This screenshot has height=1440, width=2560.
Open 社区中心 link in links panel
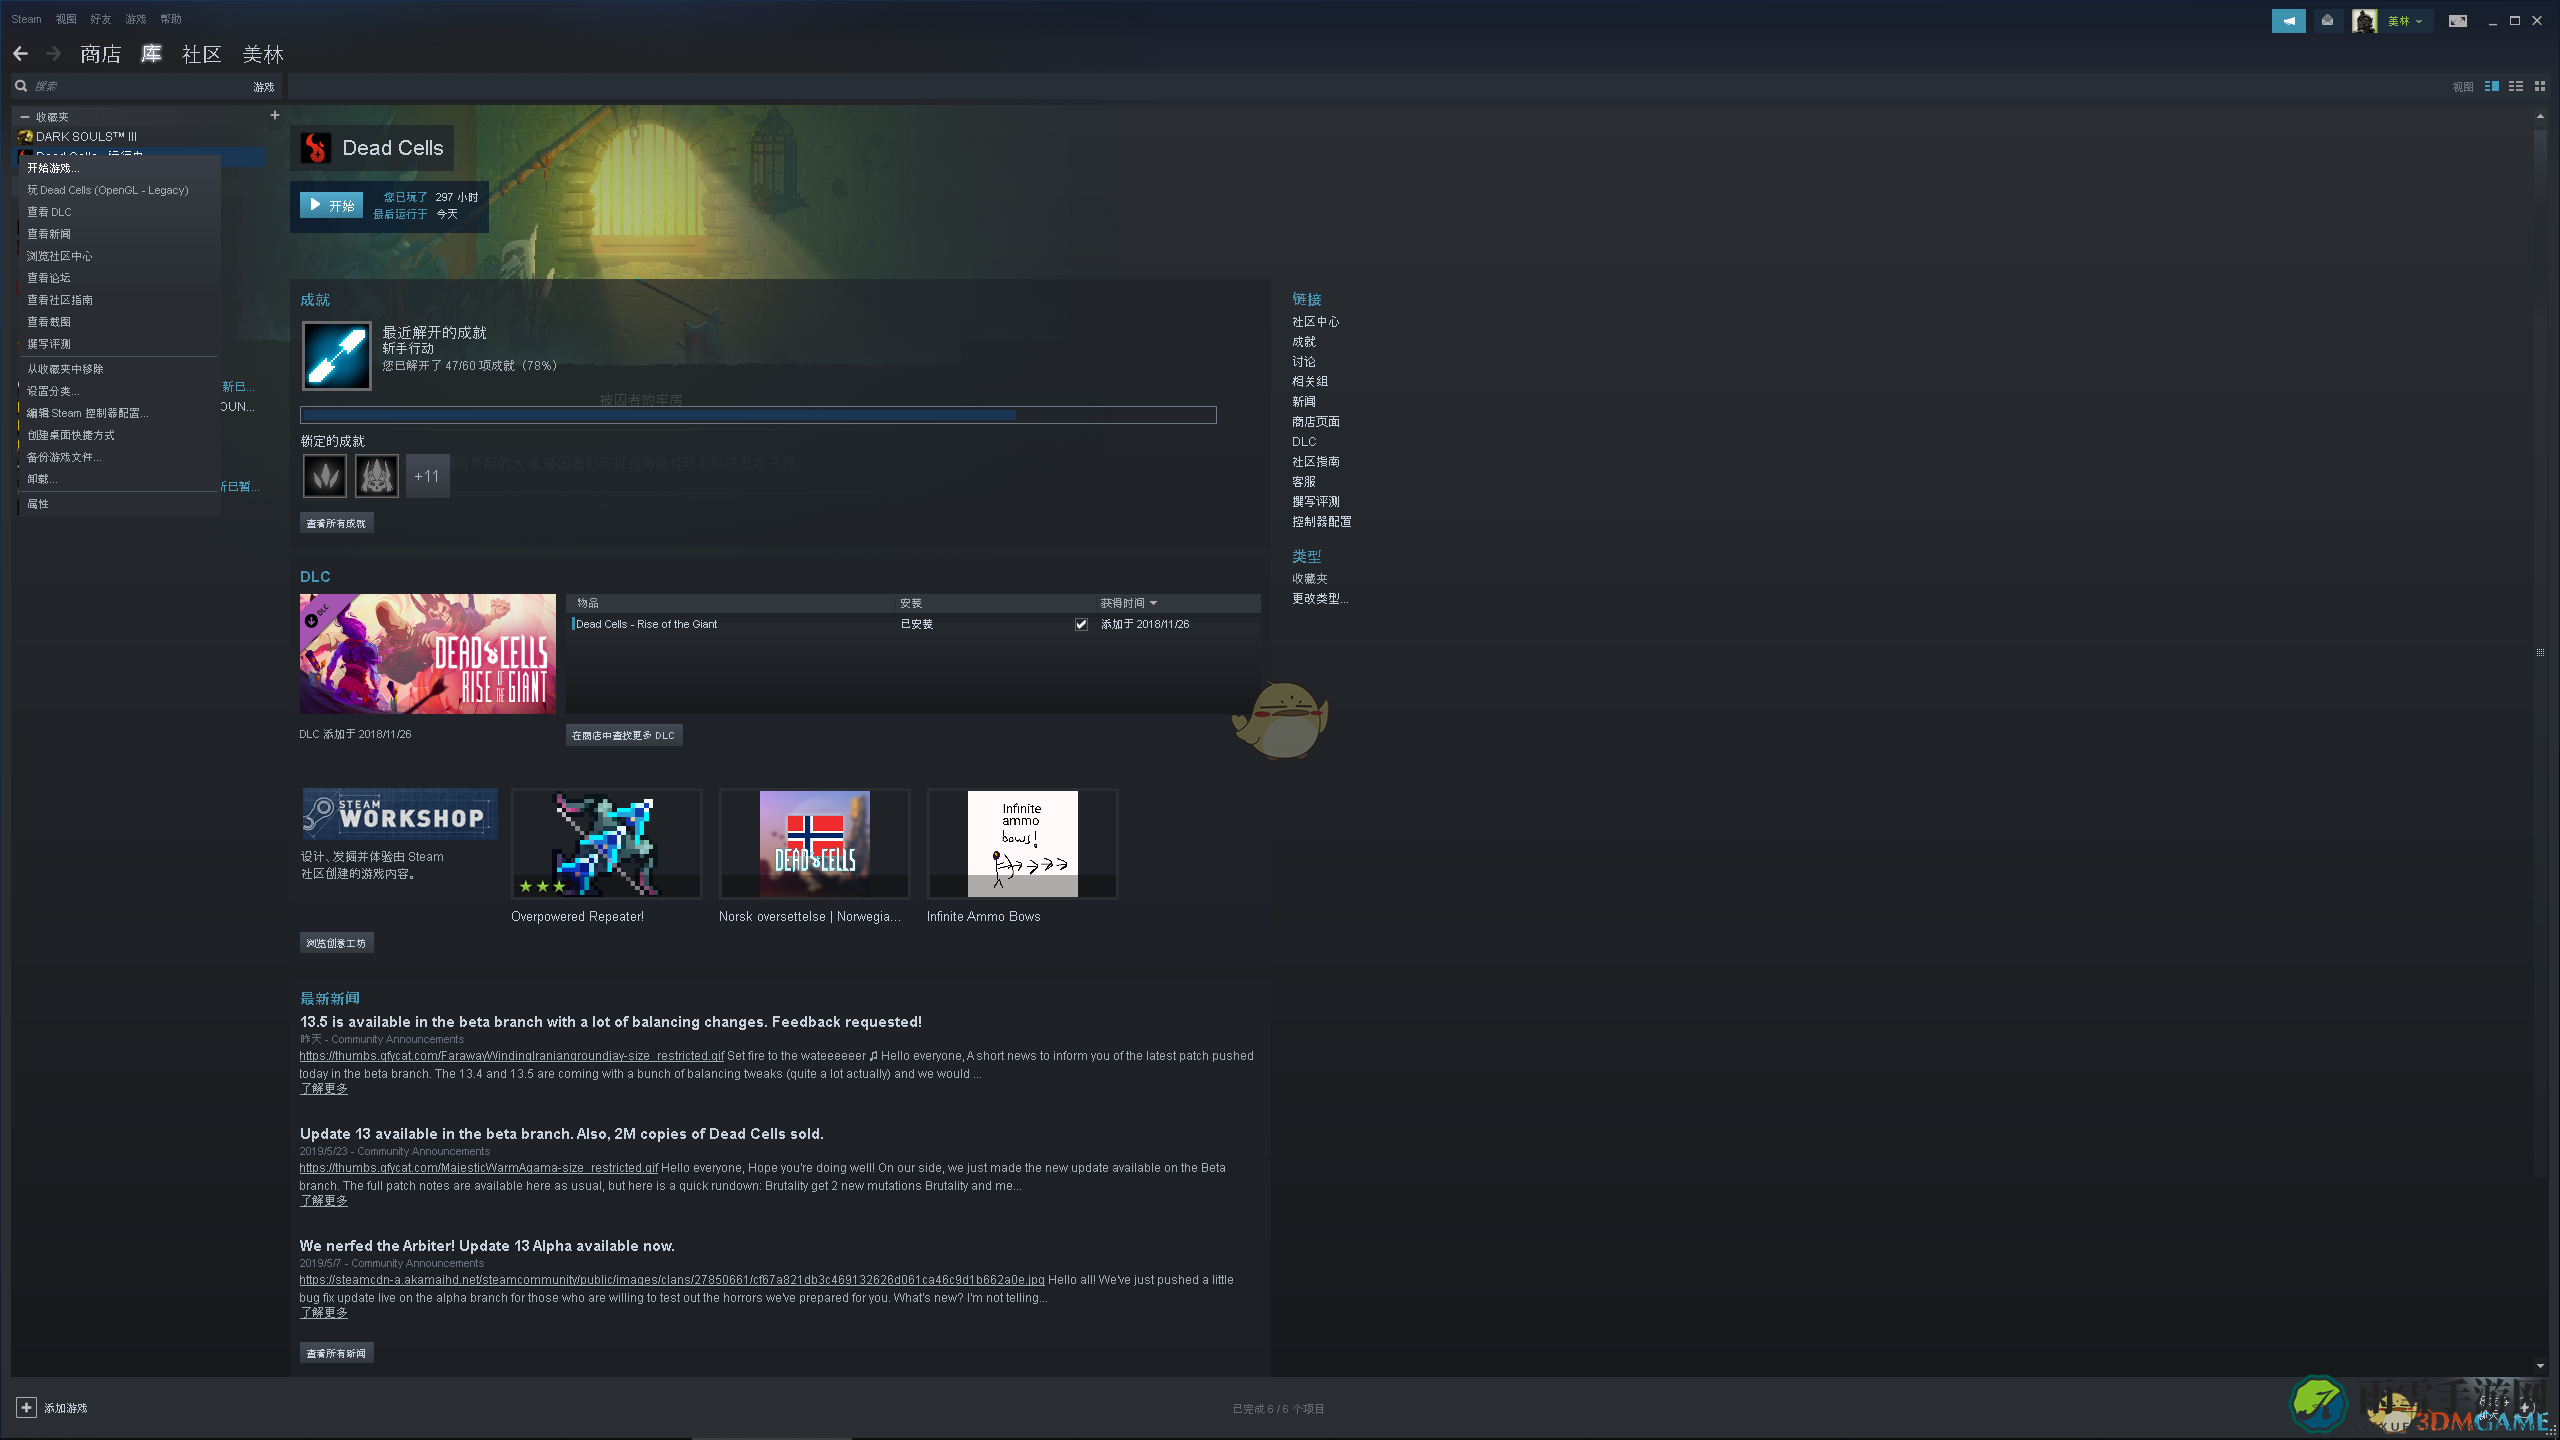1315,322
